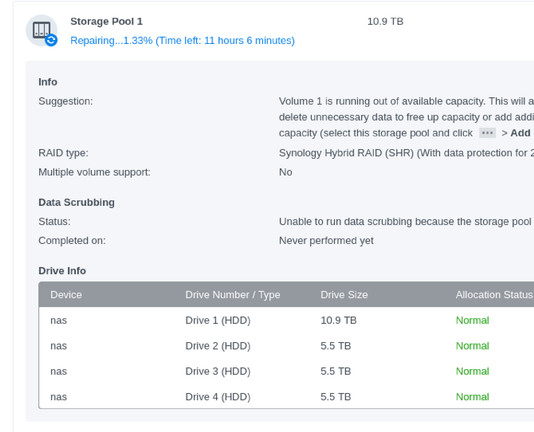This screenshot has width=534, height=432.
Task: Select the Drive 3 (HDD) row
Action: (286, 371)
